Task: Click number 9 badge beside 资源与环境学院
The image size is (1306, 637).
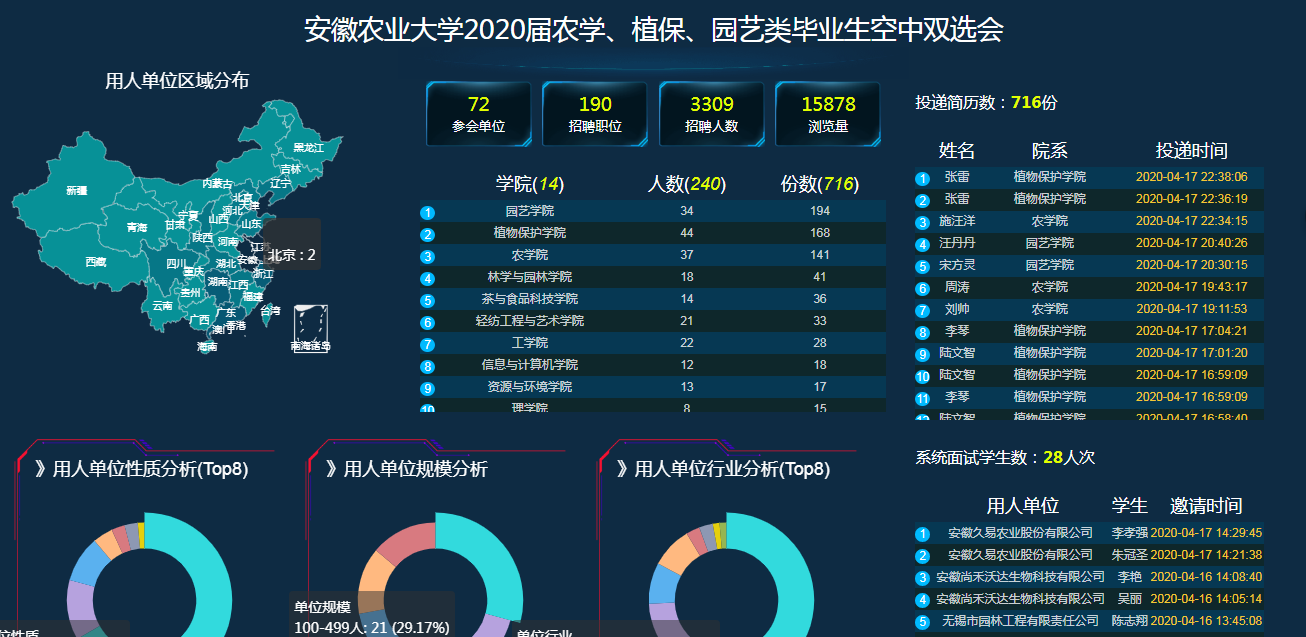Action: pos(428,388)
